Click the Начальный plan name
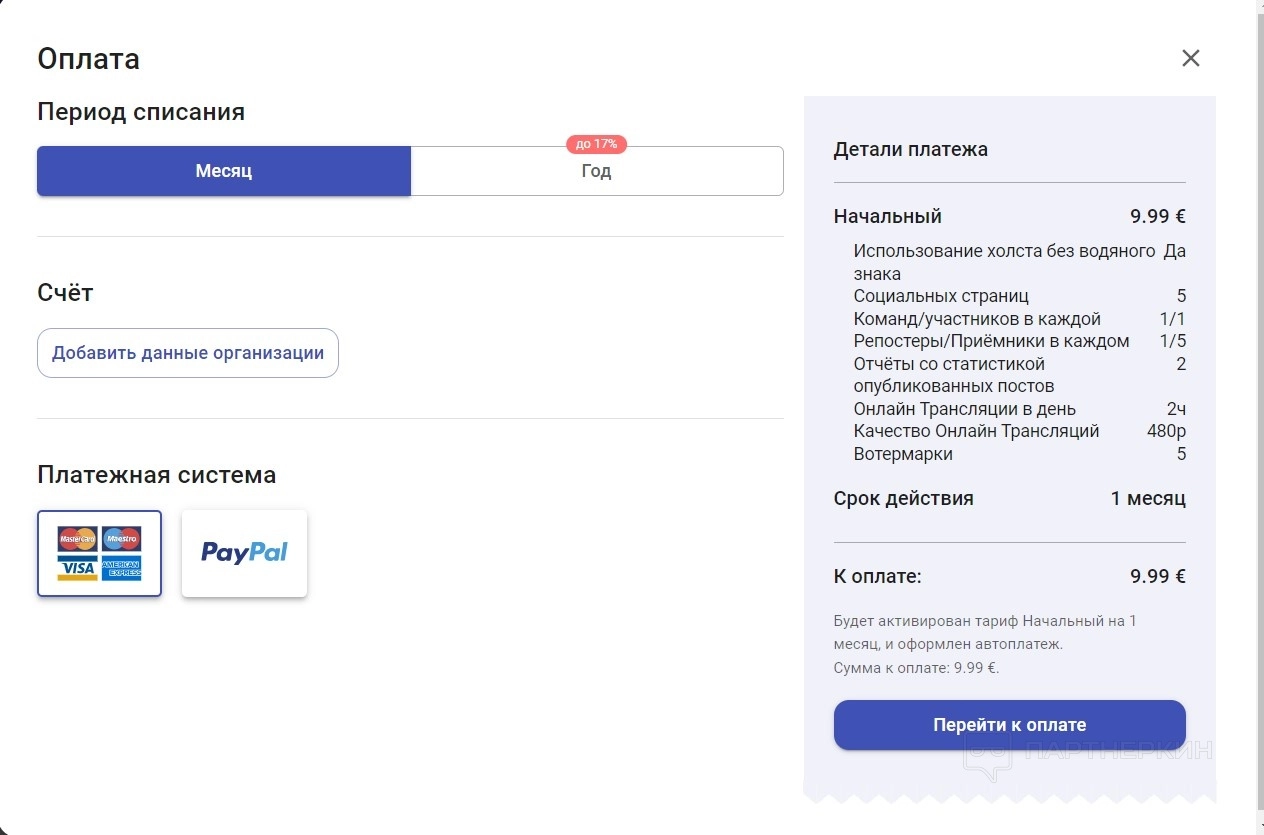1264x835 pixels. [x=887, y=216]
